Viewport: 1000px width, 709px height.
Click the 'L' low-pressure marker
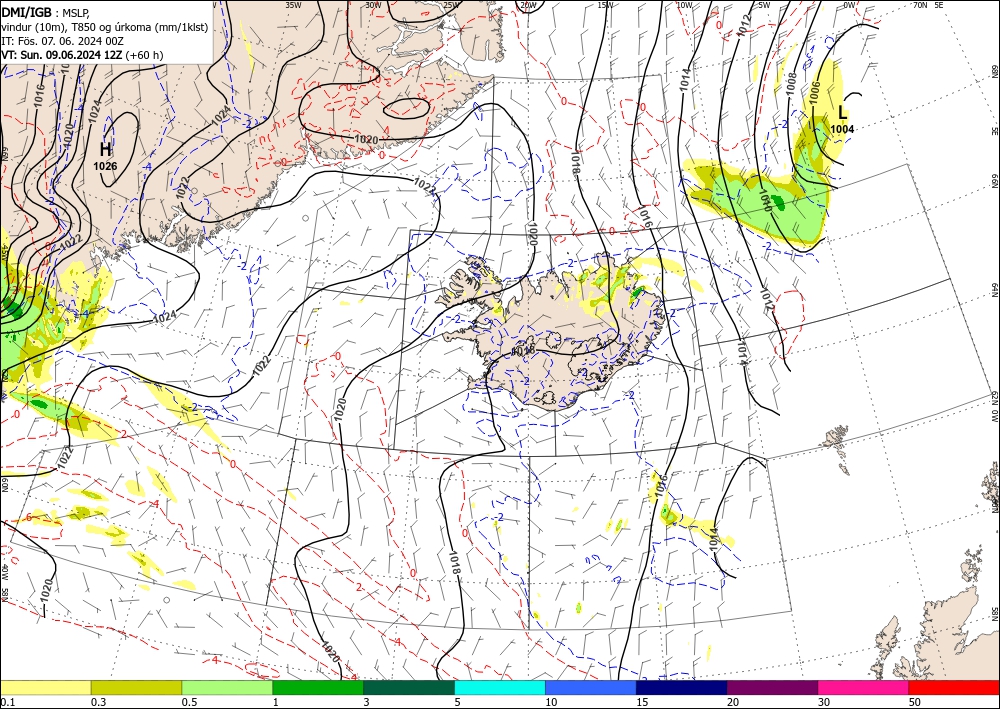click(x=842, y=113)
